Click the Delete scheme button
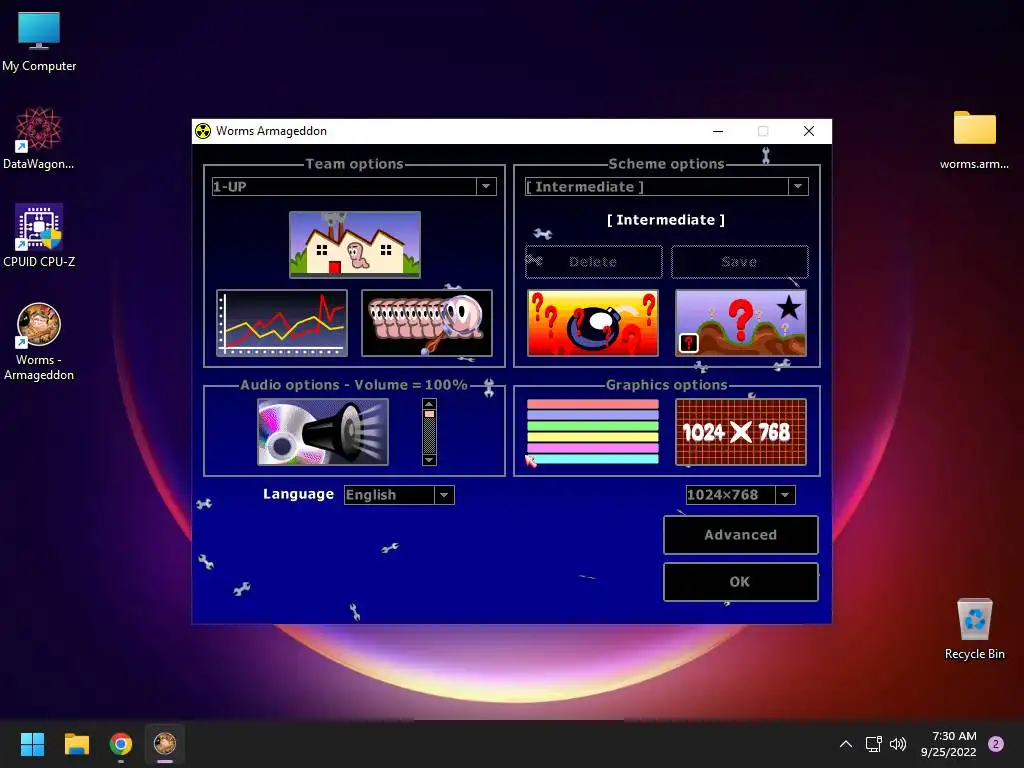1024x768 pixels. (593, 262)
